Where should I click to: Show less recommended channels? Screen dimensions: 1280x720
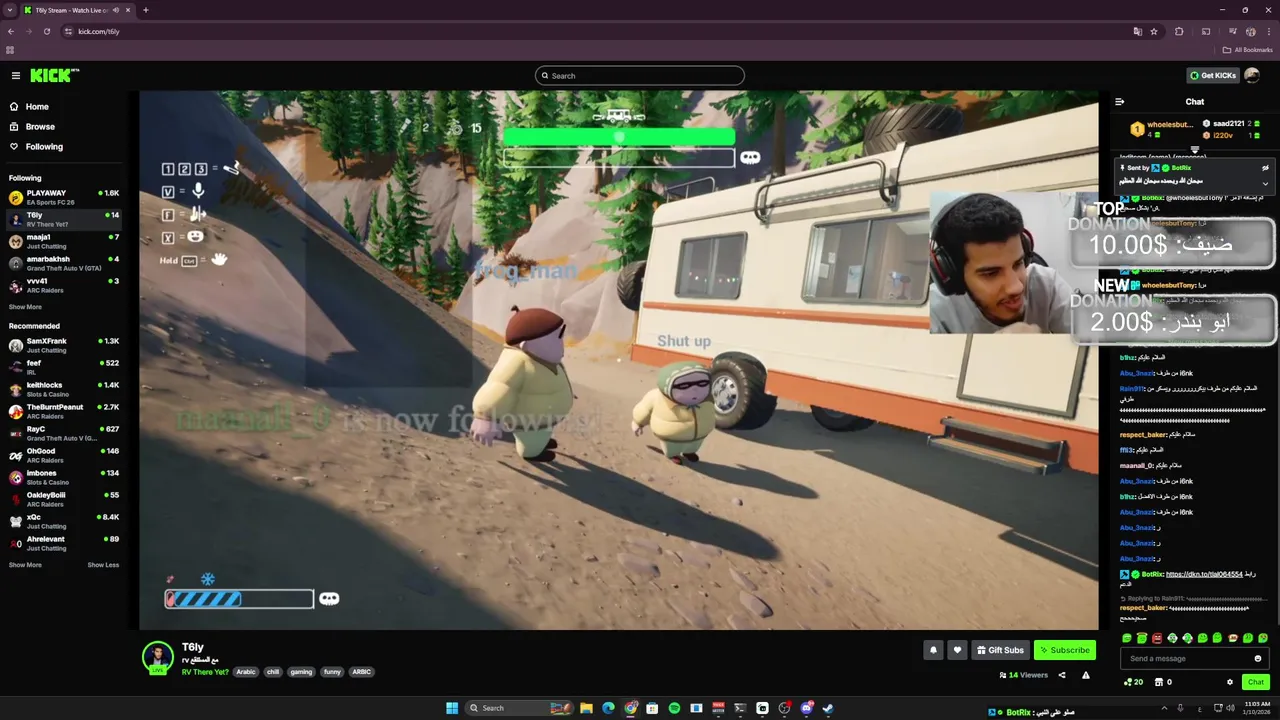point(103,565)
